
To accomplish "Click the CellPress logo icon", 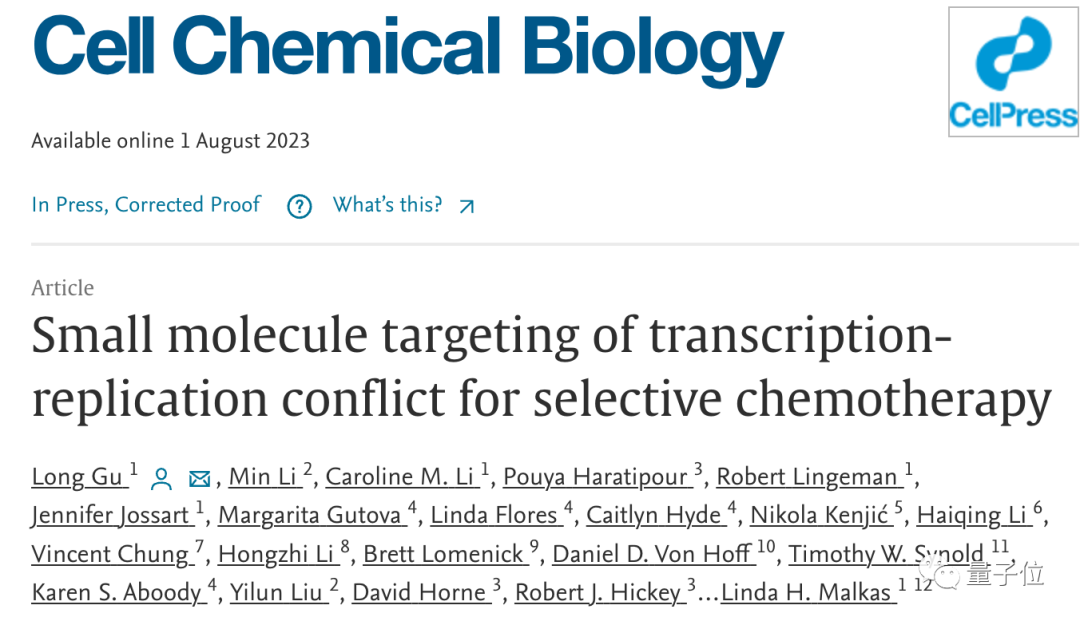I will [x=1012, y=72].
